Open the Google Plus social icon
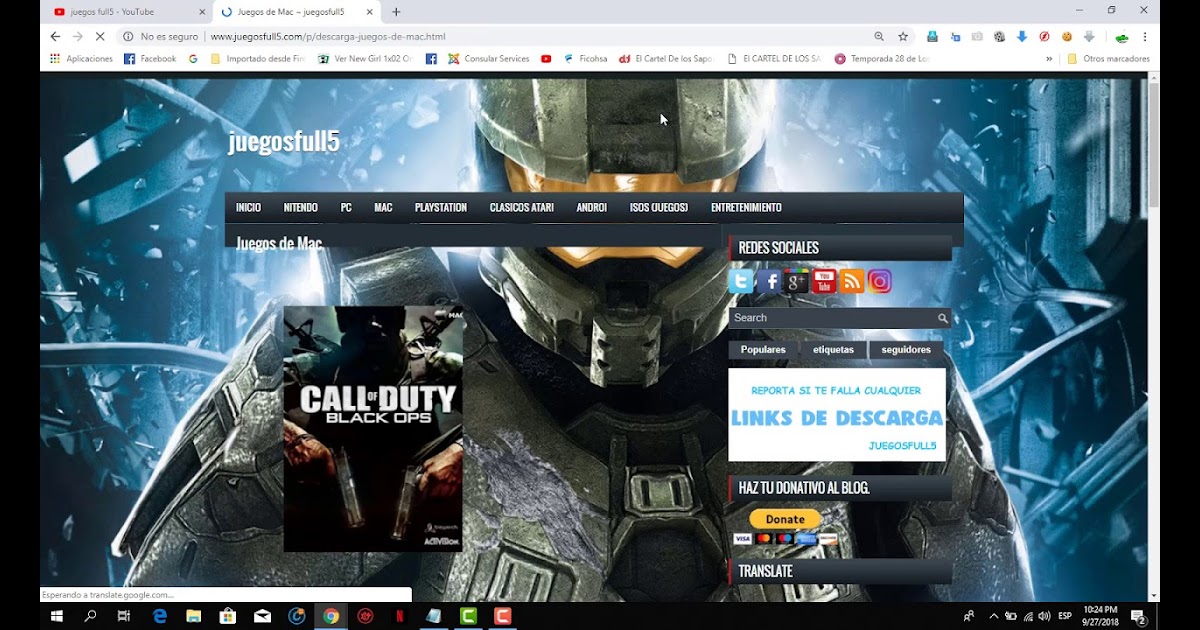The image size is (1200, 630). coord(796,282)
